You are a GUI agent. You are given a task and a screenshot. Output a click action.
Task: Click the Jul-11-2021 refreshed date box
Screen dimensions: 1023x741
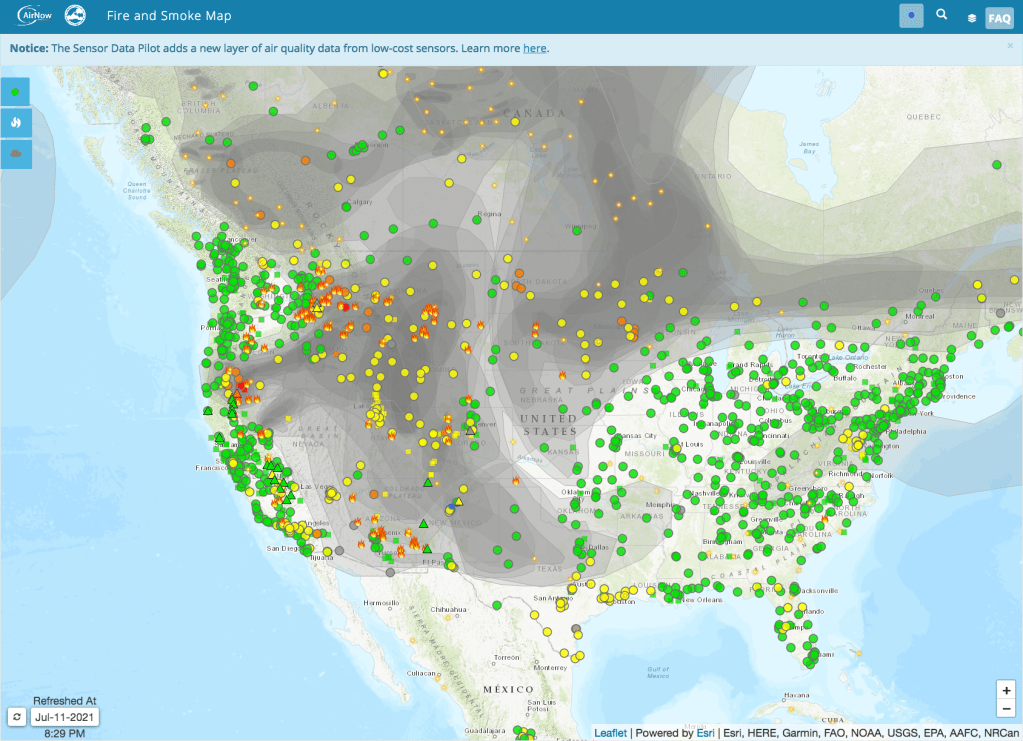pyautogui.click(x=64, y=717)
